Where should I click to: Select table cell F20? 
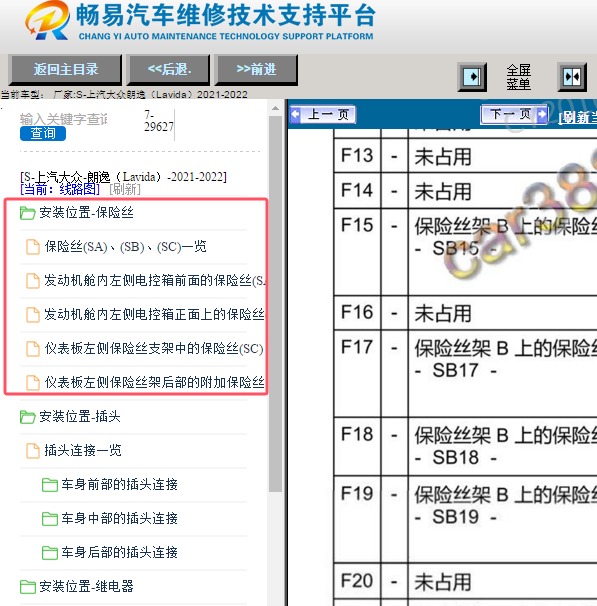click(357, 581)
